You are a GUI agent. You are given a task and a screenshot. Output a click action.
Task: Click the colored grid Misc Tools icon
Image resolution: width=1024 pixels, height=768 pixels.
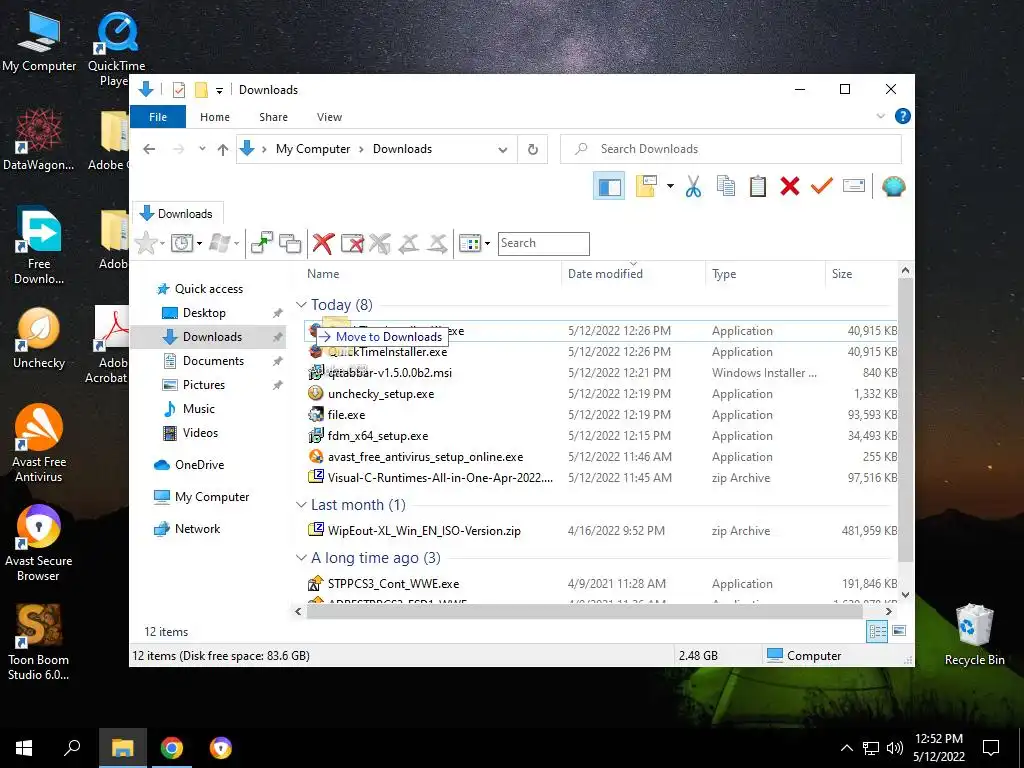tap(470, 244)
